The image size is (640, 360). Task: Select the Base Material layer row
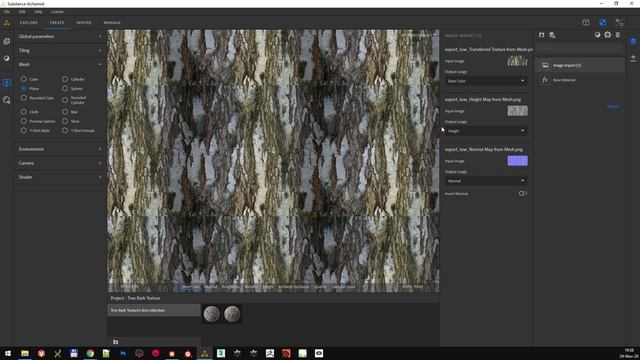coord(580,80)
